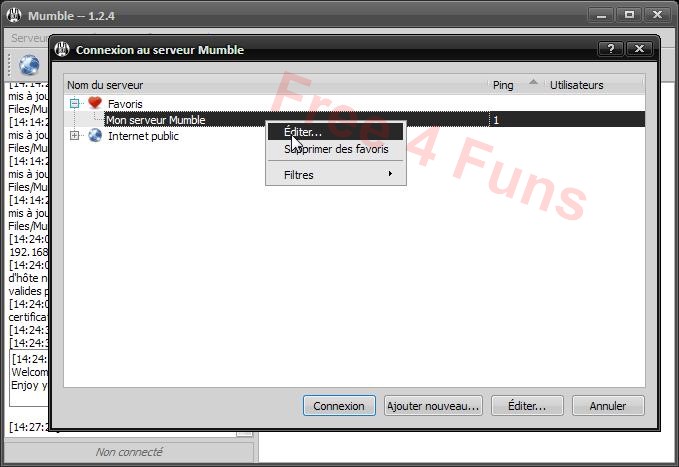Open the Serveur menu in main window
Image resolution: width=679 pixels, height=467 pixels.
tap(29, 38)
